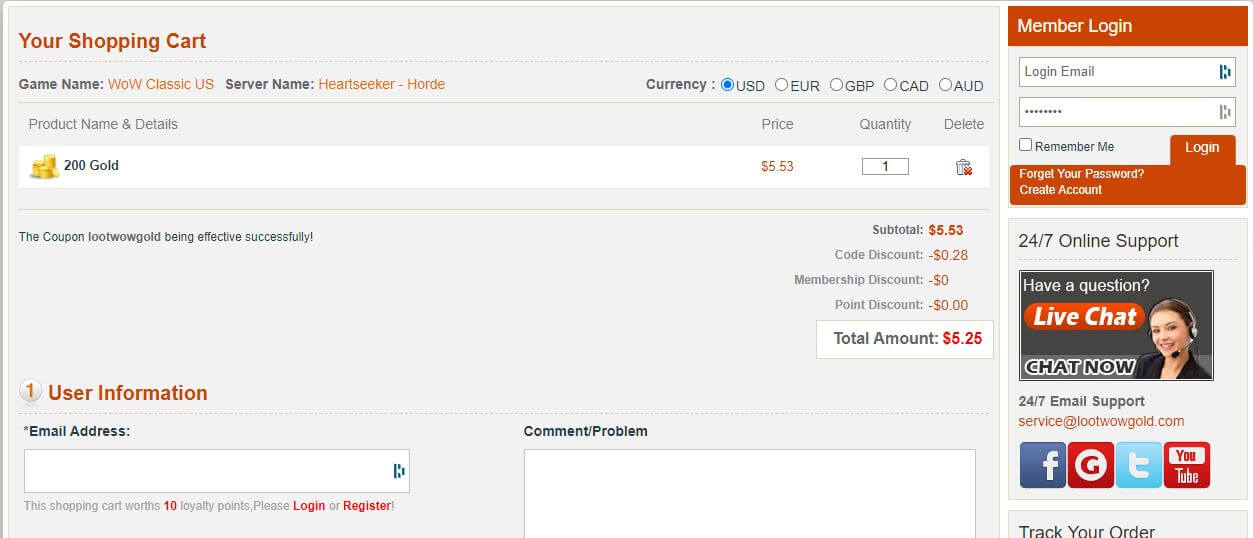Click the Code Discount -$0.28 value

coord(948,255)
